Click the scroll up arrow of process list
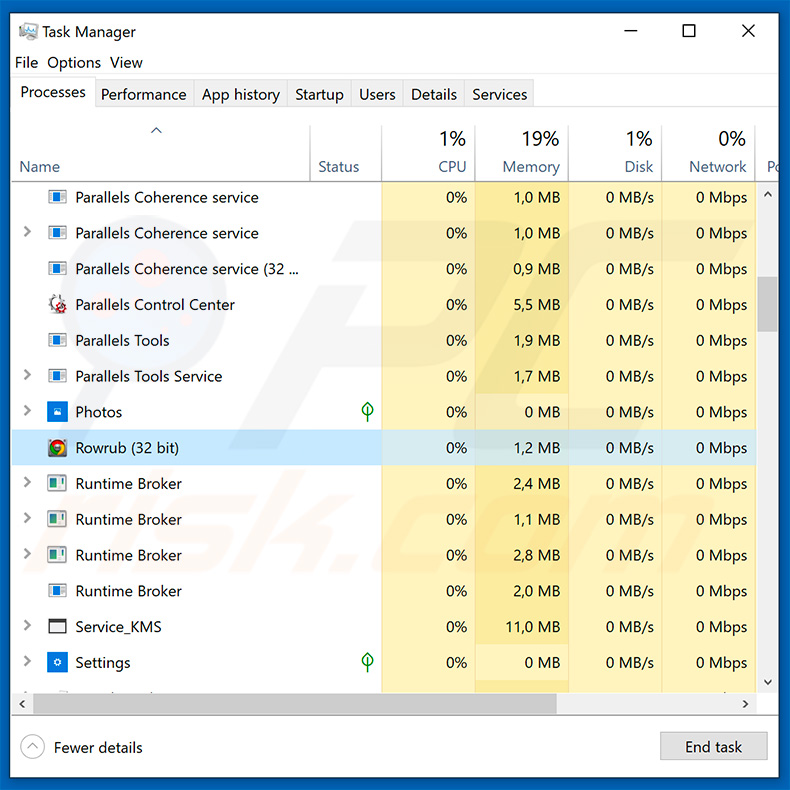The width and height of the screenshot is (790, 790). (767, 194)
